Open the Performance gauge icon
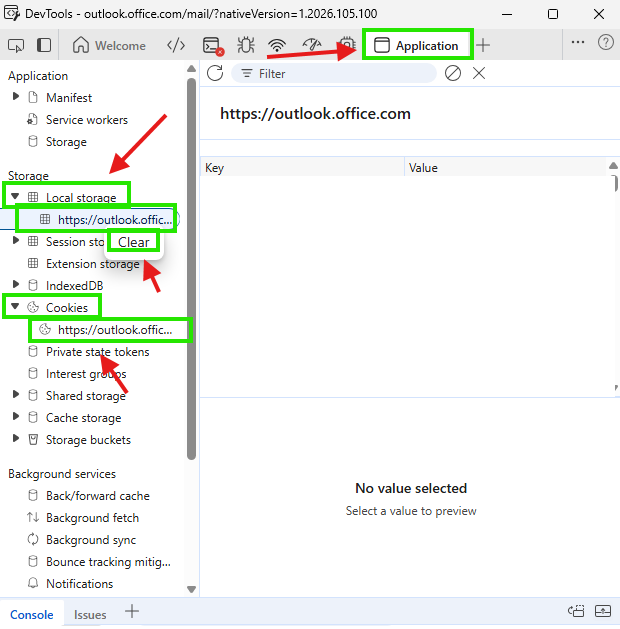This screenshot has width=620, height=629. (x=312, y=45)
